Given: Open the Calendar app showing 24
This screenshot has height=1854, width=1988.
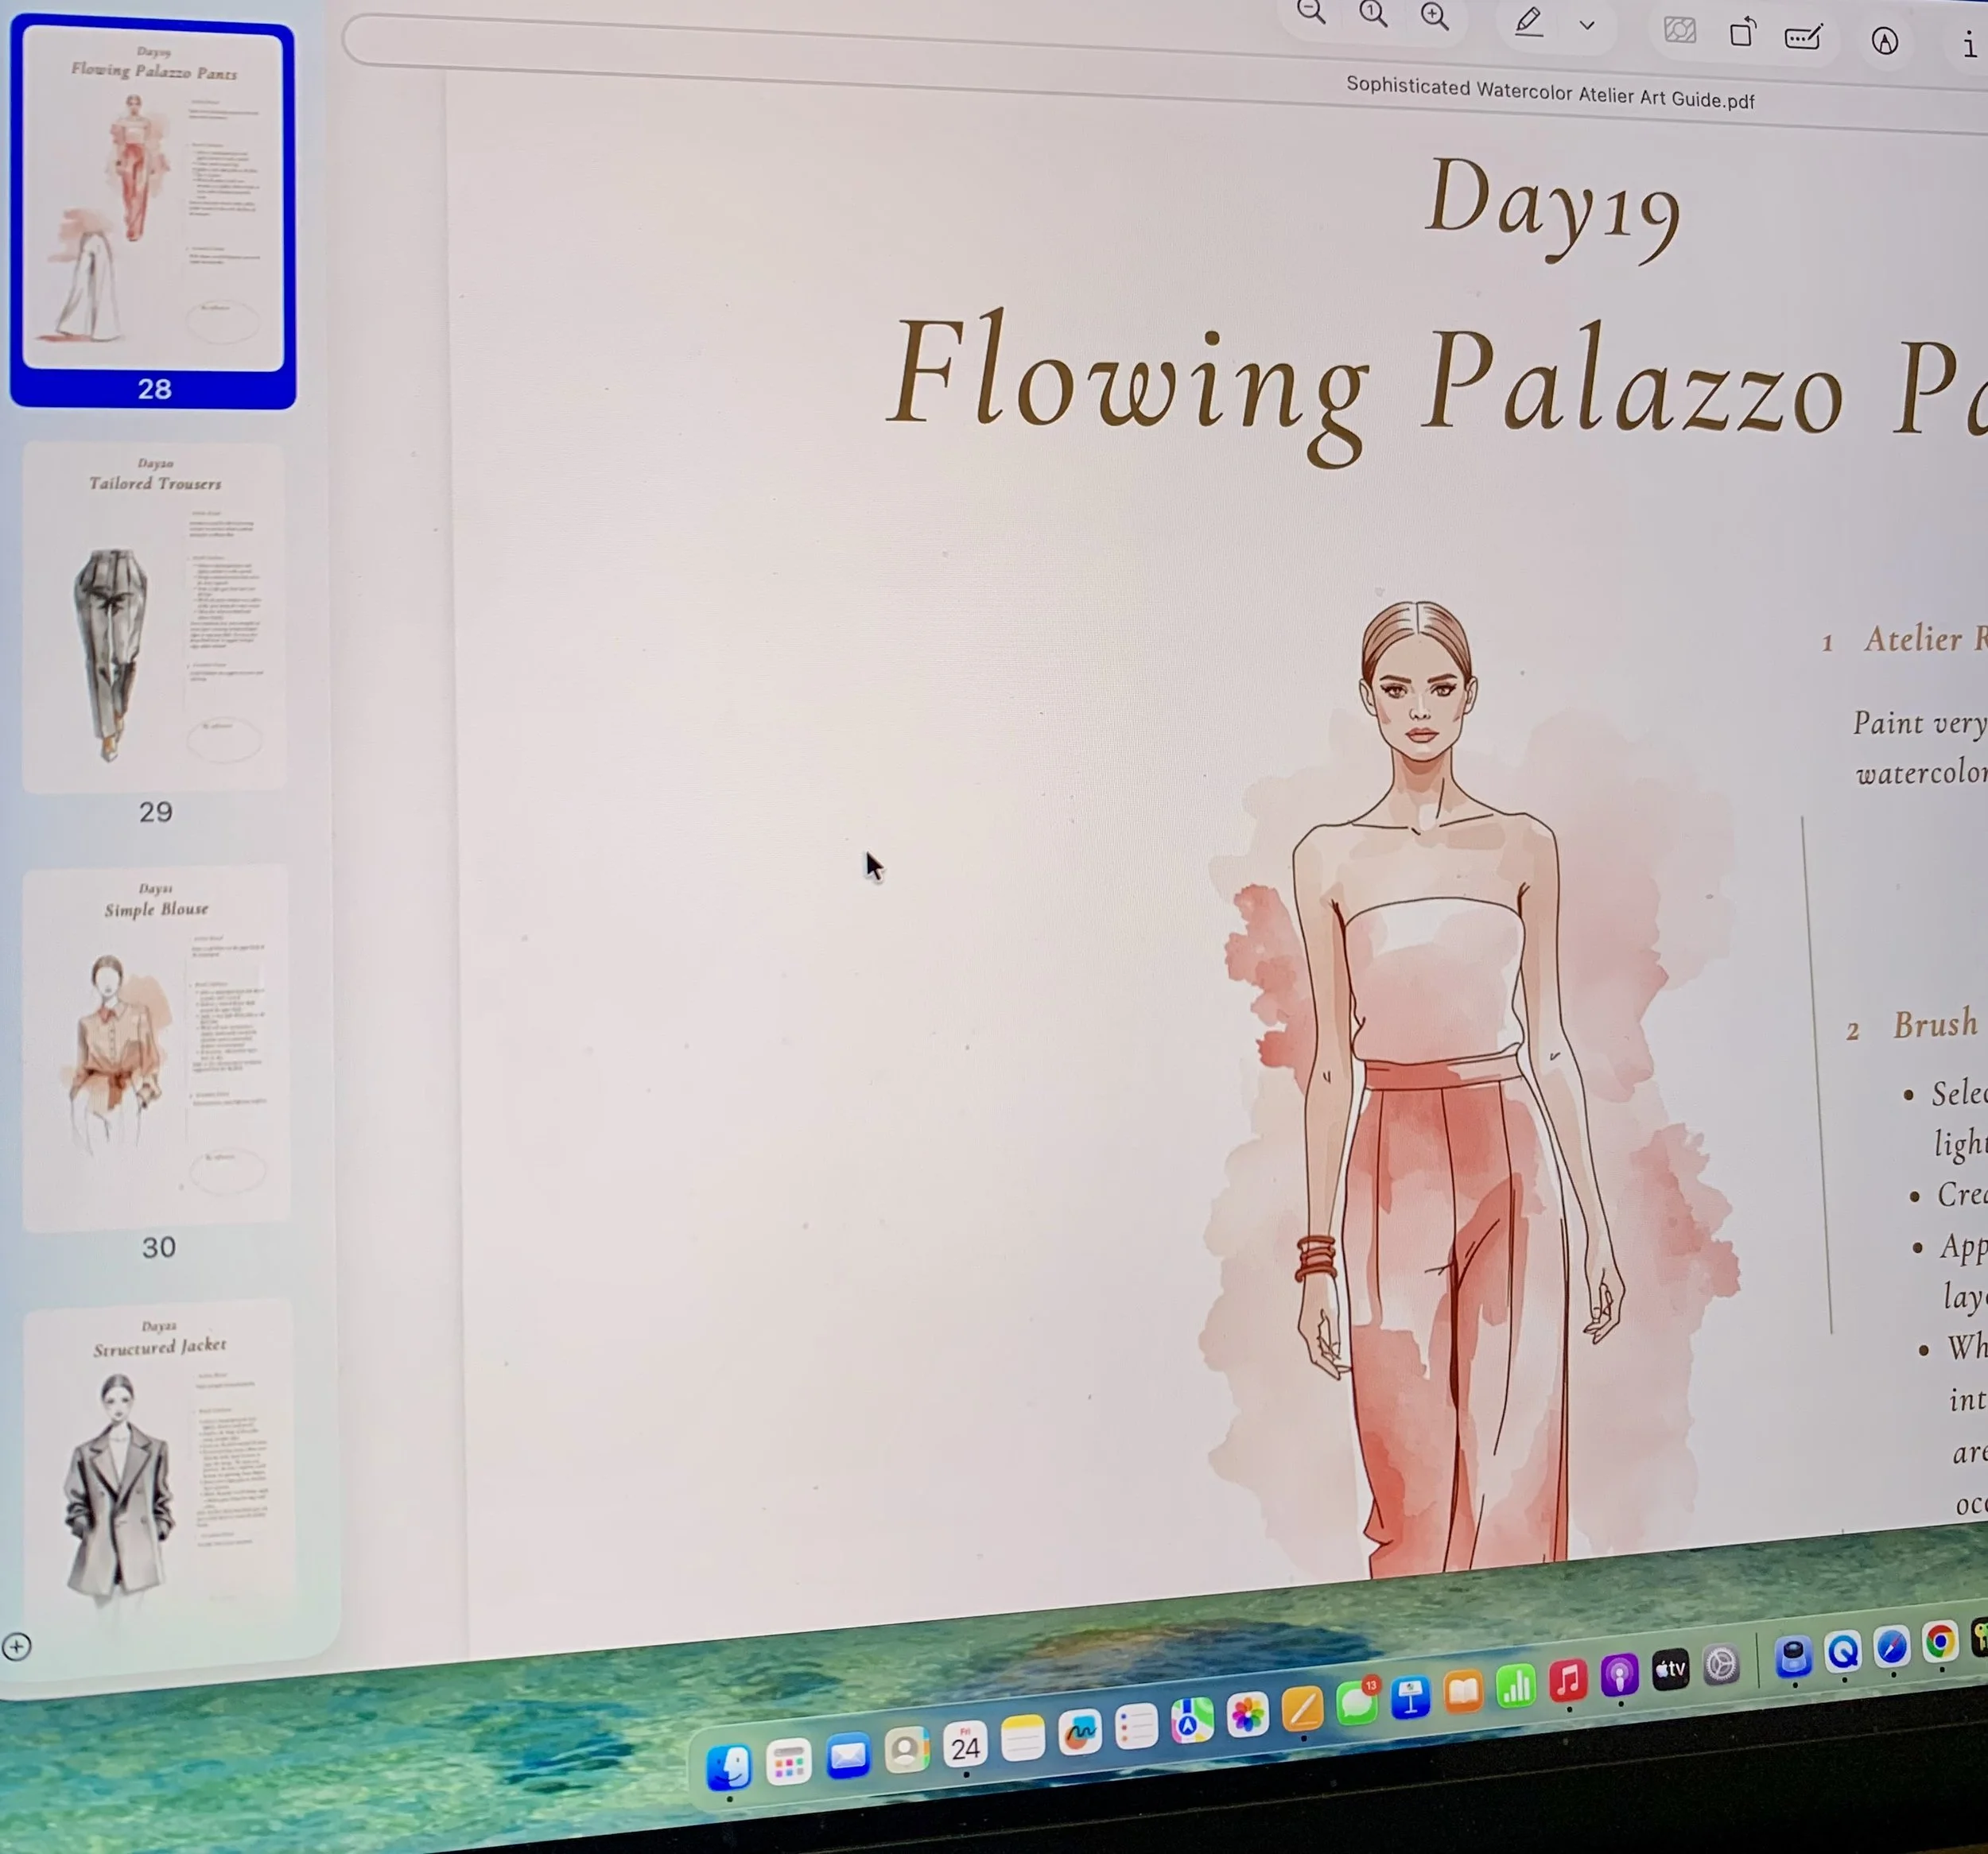Looking at the screenshot, I should point(966,1745).
